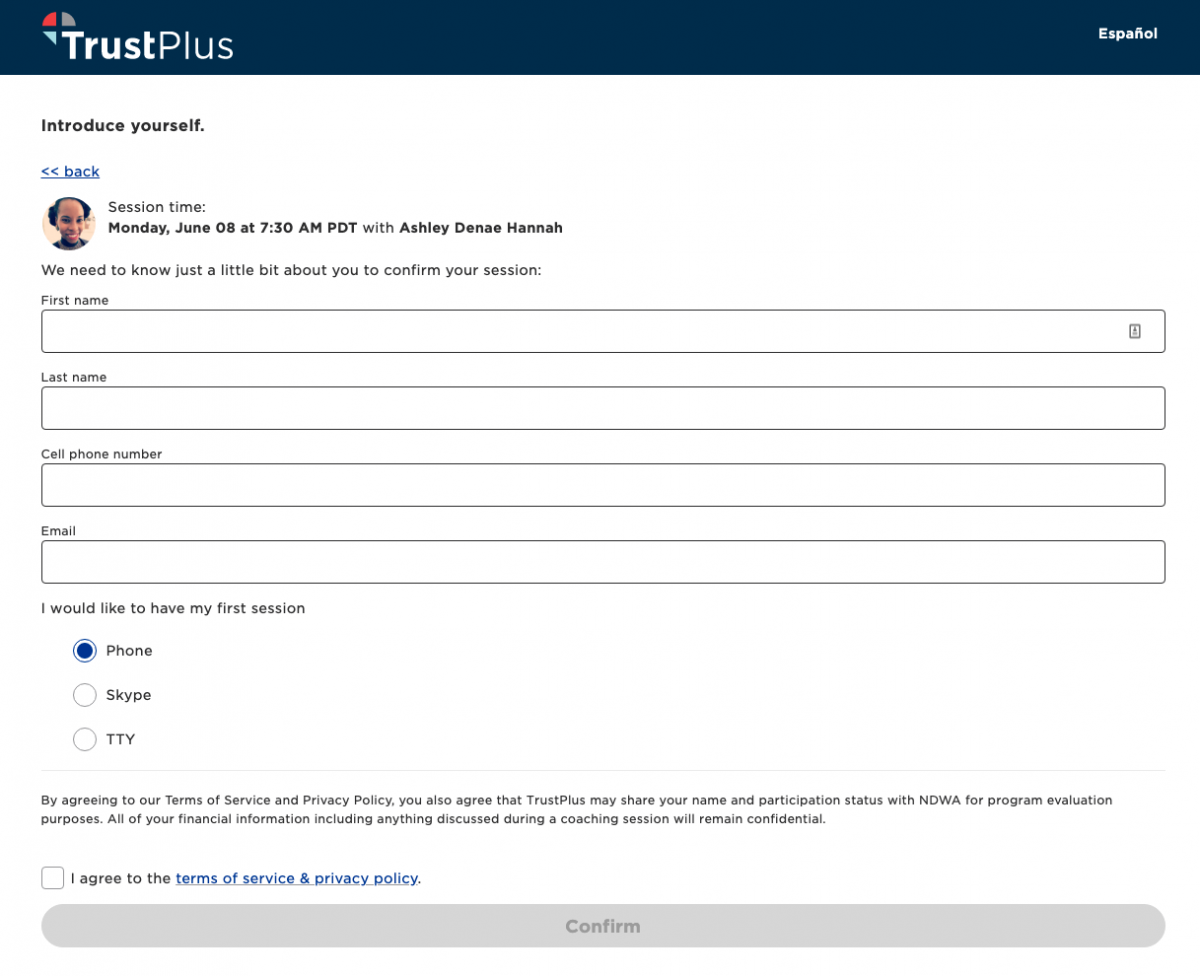The width and height of the screenshot is (1200, 976).
Task: Click the "<< back" link
Action: click(x=70, y=171)
